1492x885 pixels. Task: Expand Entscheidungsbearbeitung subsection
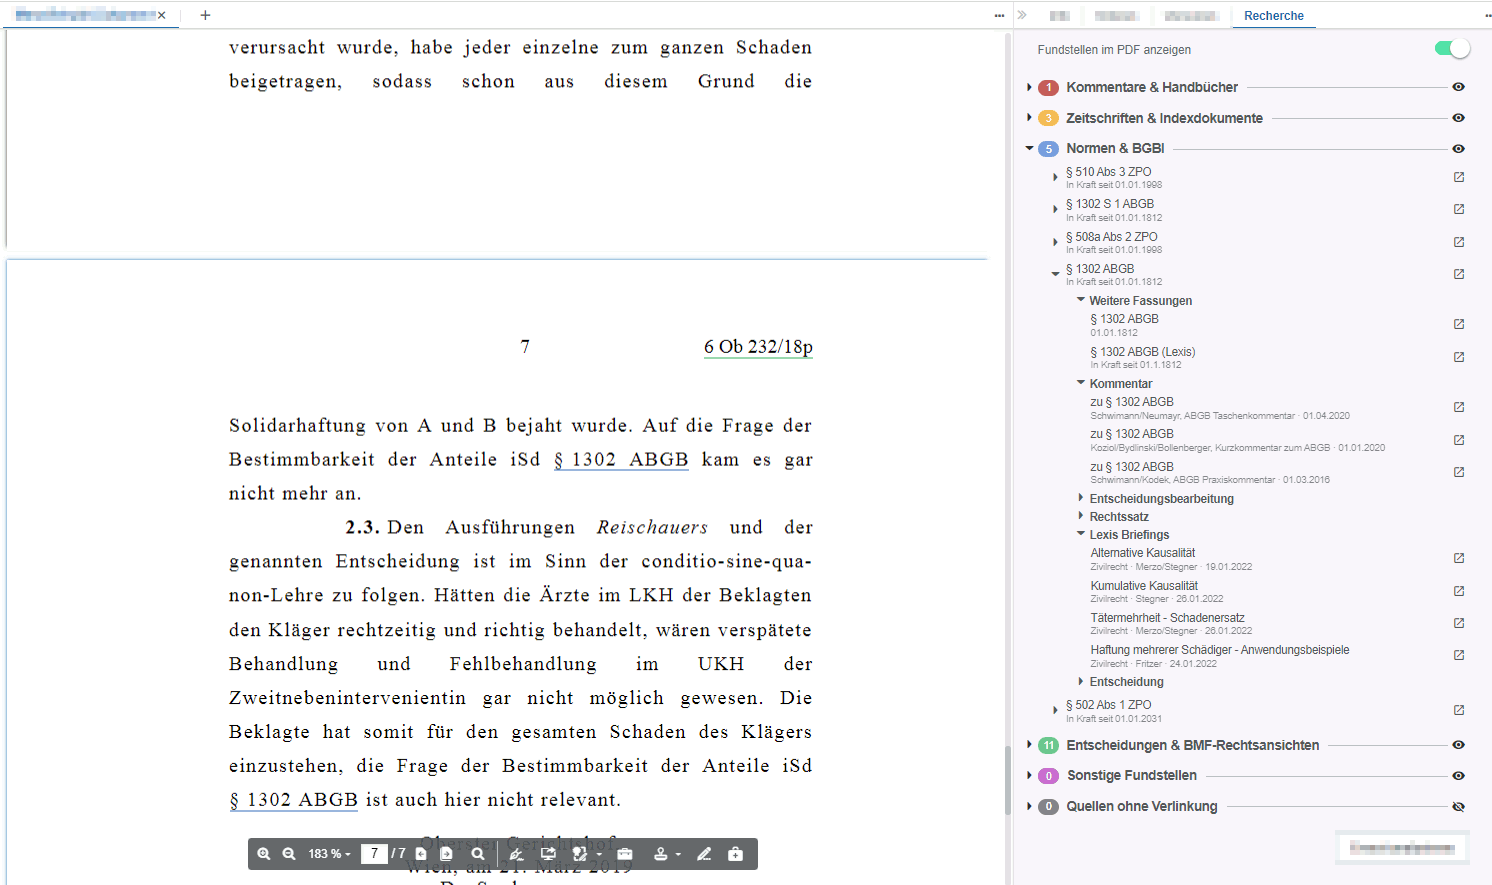(1081, 498)
